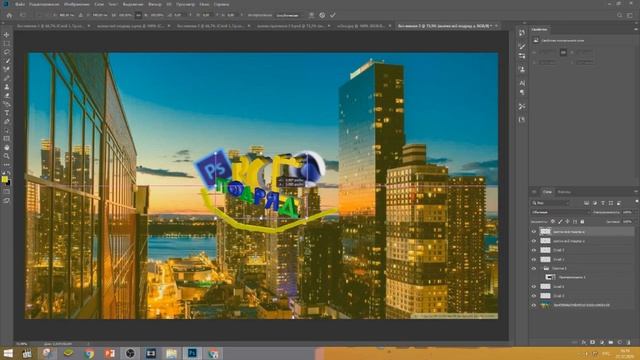Open the Windows Start button
Viewport: 640px width, 360px height.
point(8,353)
